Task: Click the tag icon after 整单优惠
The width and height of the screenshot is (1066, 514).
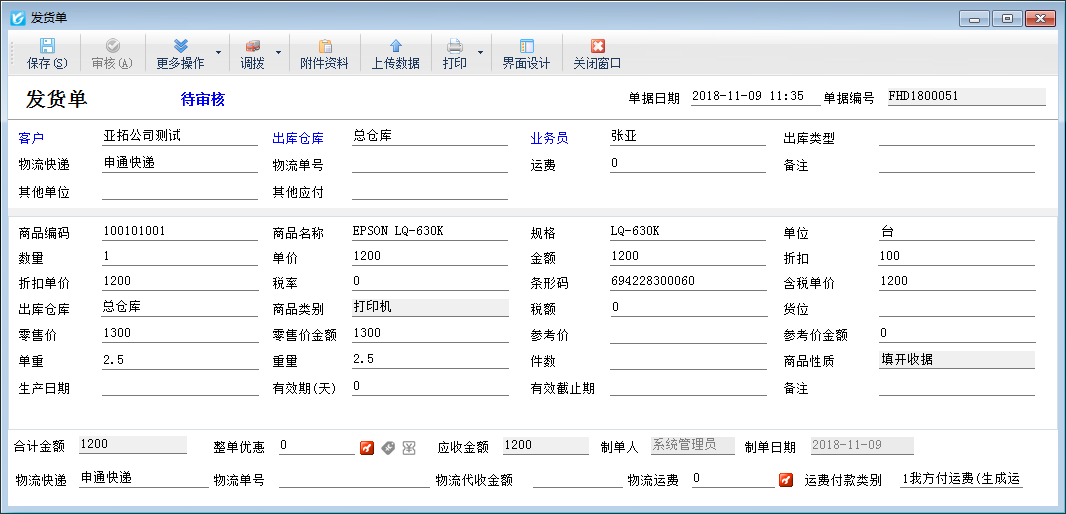Action: point(388,447)
